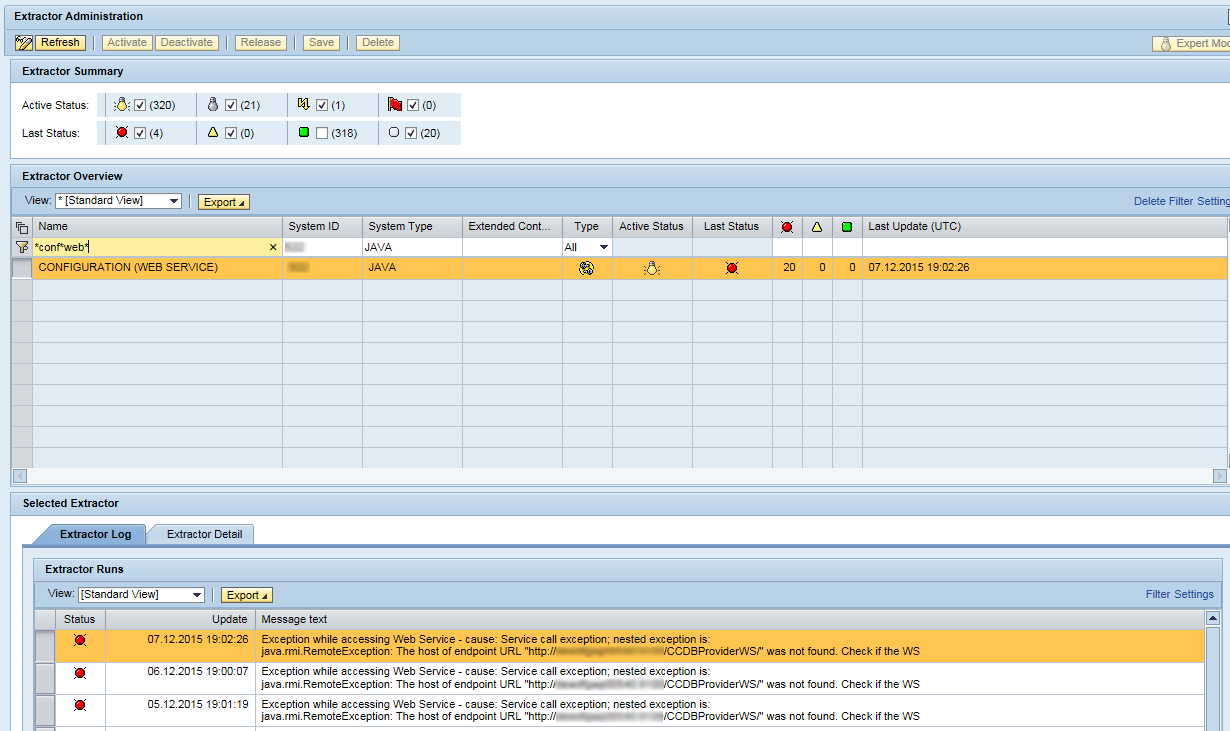Open Export menu in Extractor Overview
The image size is (1230, 731).
[x=224, y=202]
